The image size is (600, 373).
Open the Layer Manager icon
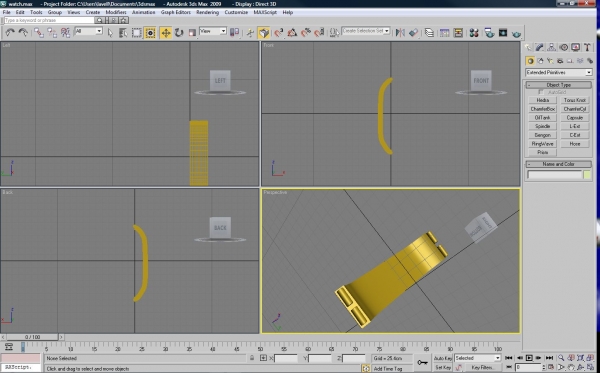point(429,33)
